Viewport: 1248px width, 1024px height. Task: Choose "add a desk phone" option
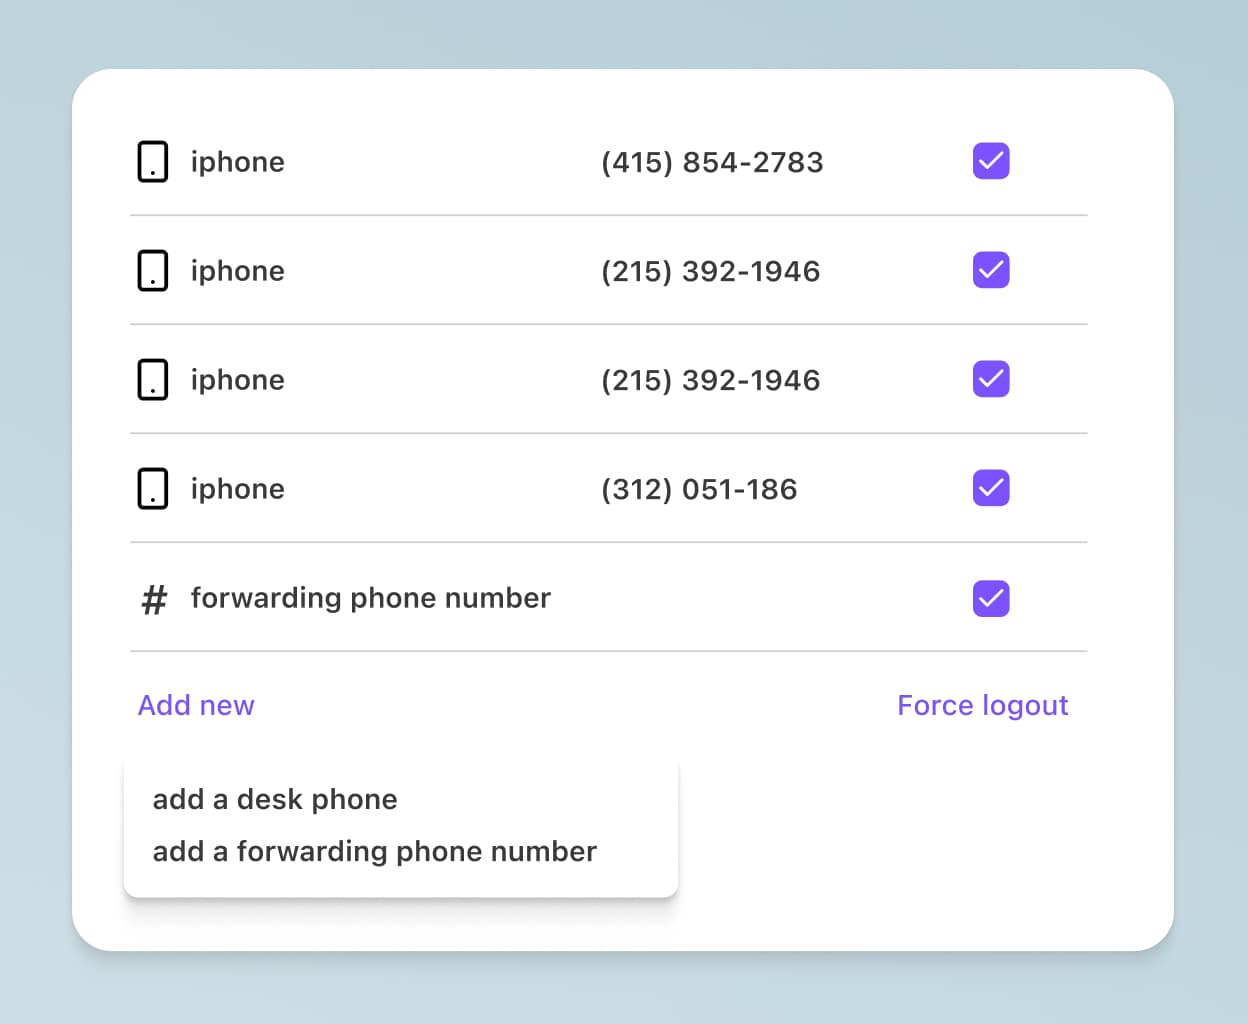click(275, 800)
